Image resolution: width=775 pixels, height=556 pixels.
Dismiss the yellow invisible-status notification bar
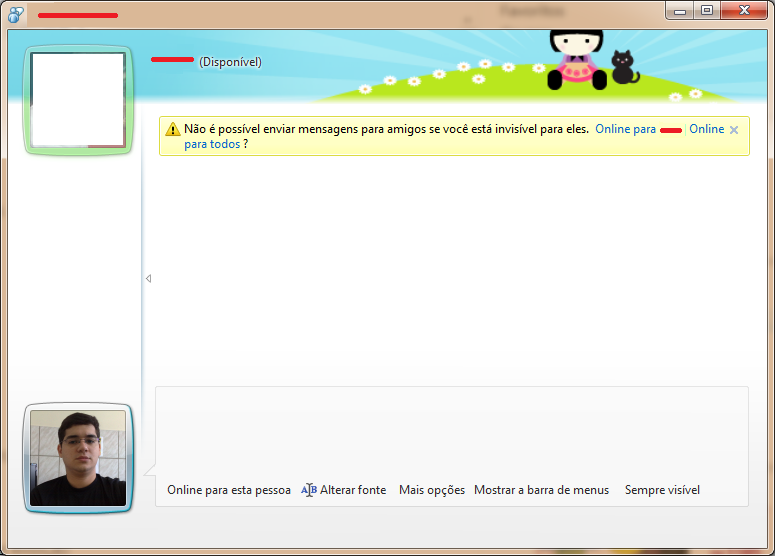tap(734, 130)
